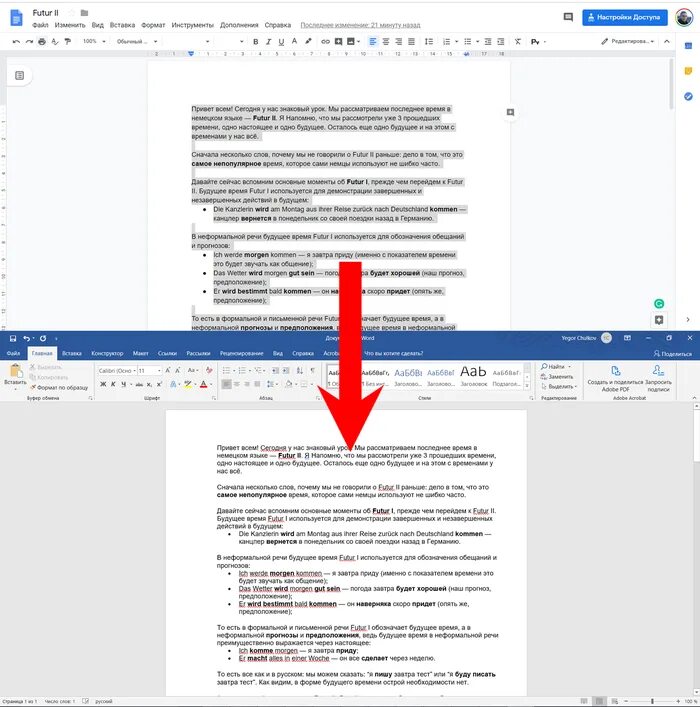The image size is (700, 707).
Task: Open Google Tasks side panel icon
Action: 688,96
